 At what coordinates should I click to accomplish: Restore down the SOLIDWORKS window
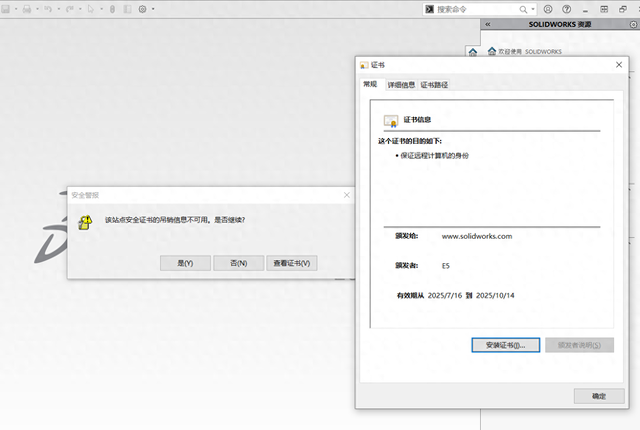623,9
